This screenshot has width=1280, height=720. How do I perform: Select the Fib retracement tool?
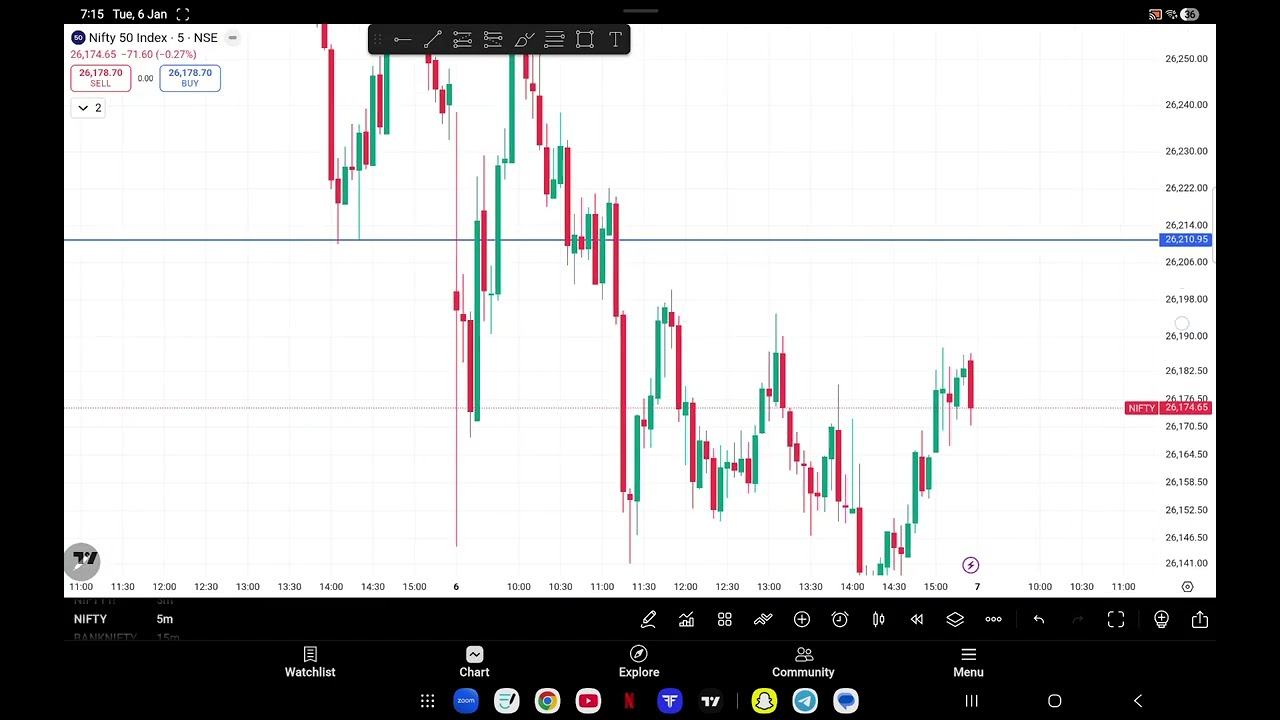(x=462, y=40)
